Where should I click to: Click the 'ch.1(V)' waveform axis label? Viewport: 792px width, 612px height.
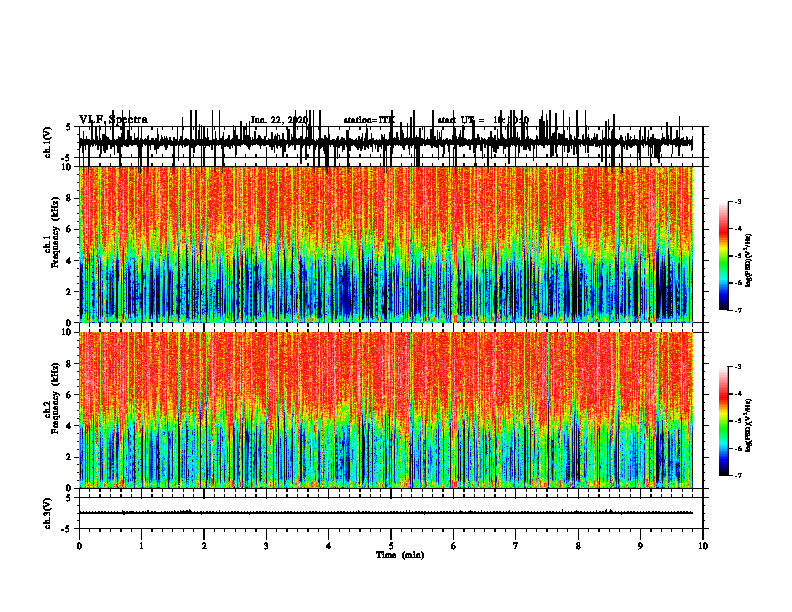click(x=48, y=143)
